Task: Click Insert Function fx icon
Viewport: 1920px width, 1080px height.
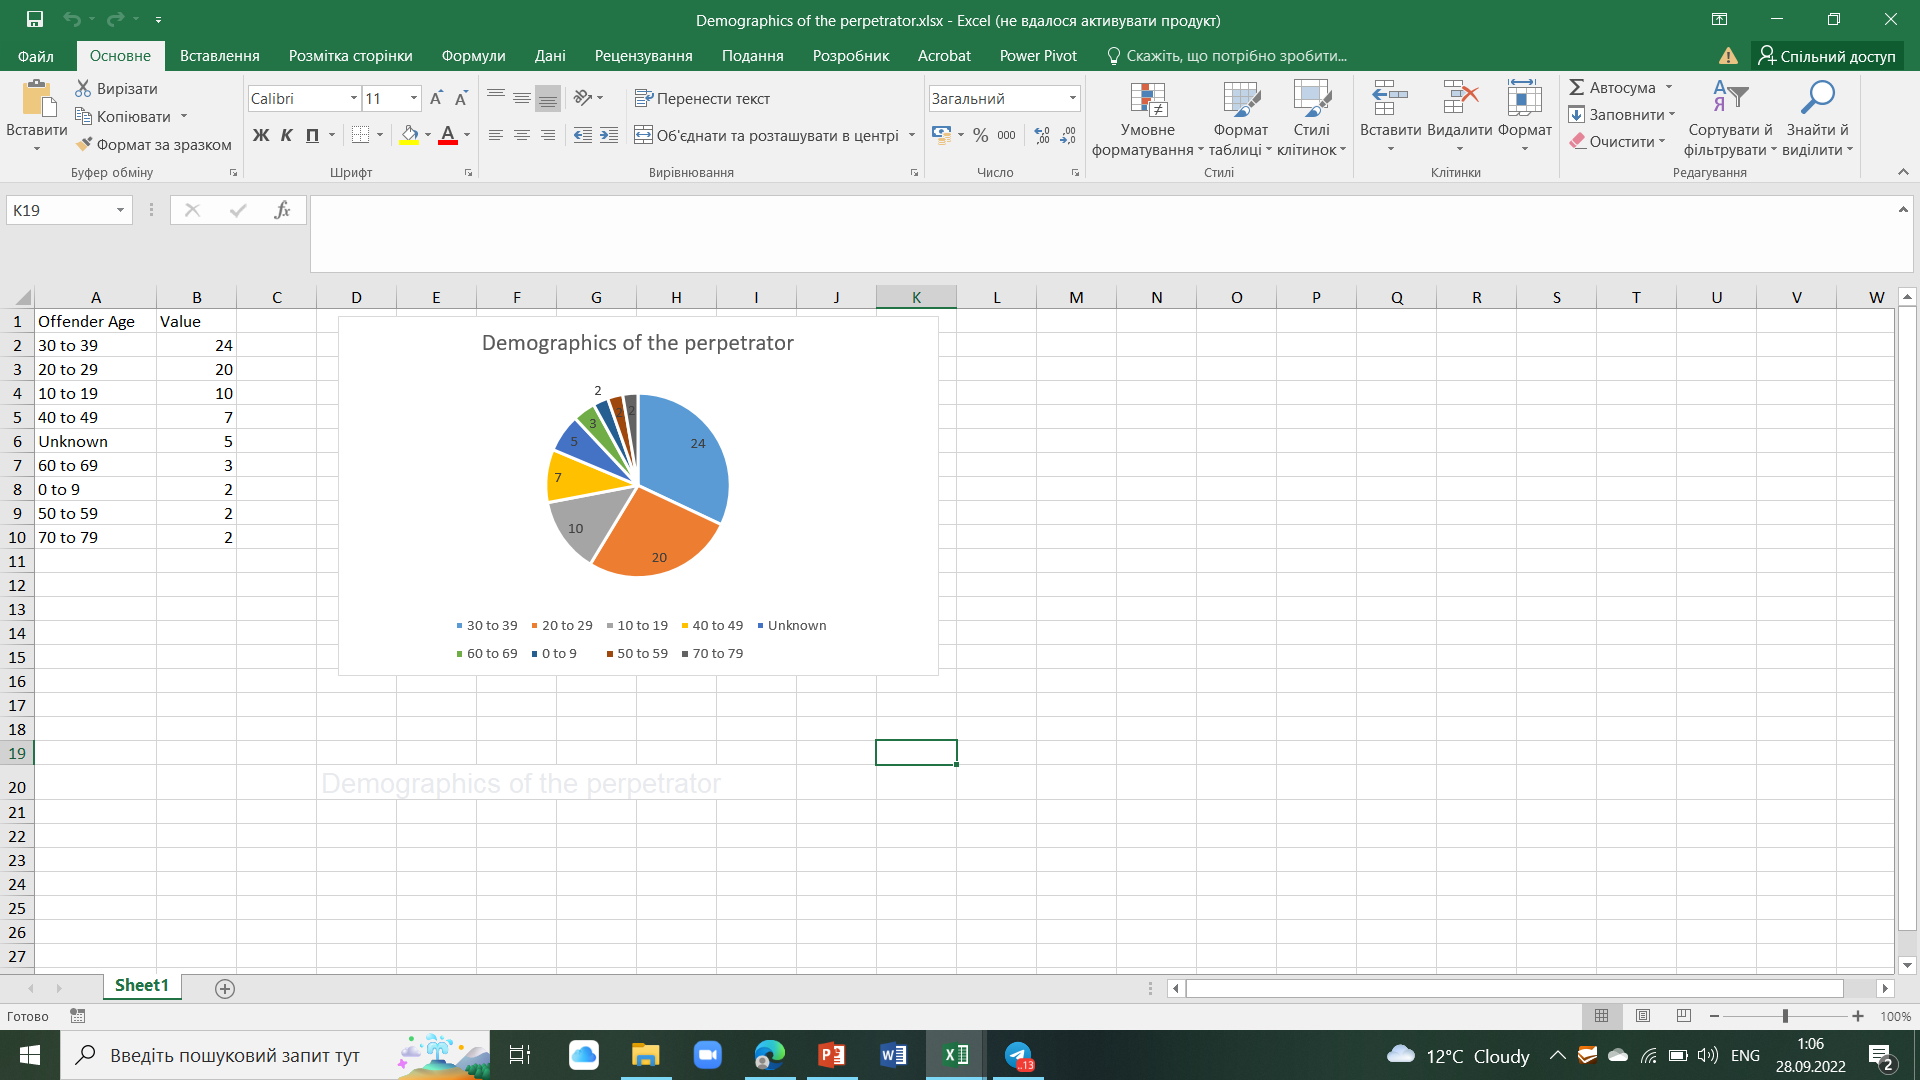Action: click(282, 210)
